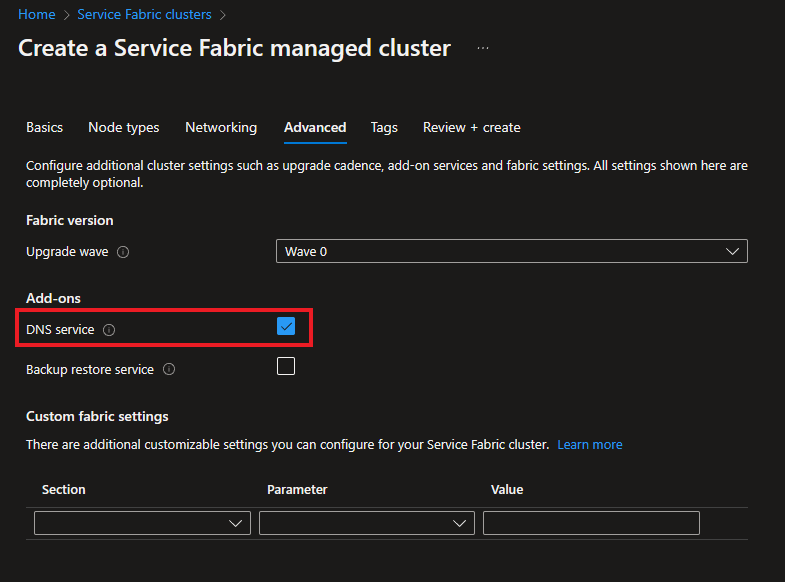
Task: Click the Custom fabric settings heading
Action: pos(97,416)
